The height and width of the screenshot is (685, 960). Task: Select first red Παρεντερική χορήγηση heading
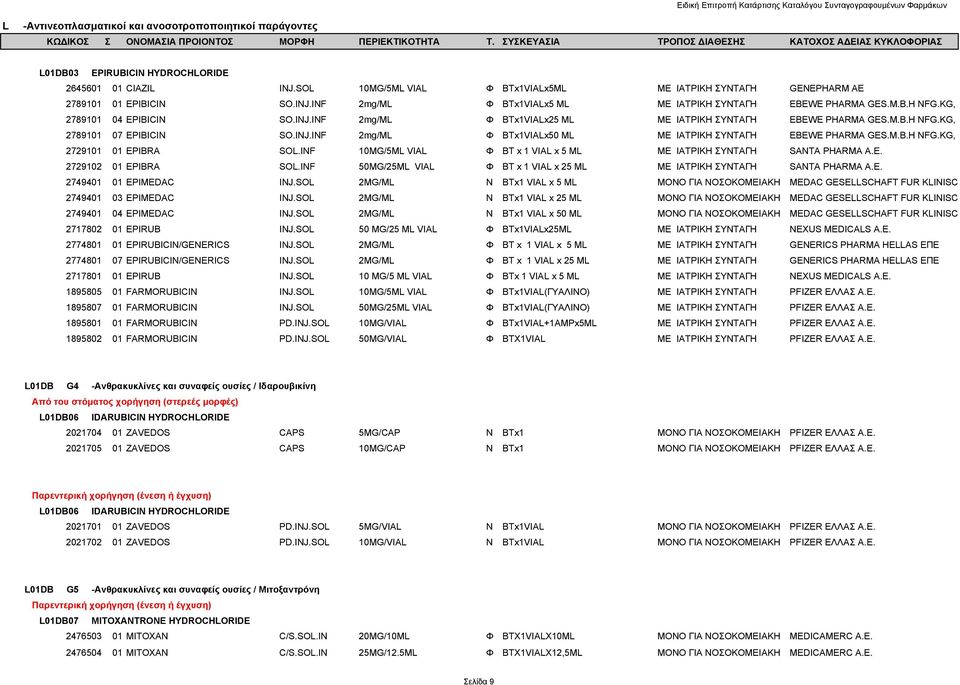(x=121, y=496)
